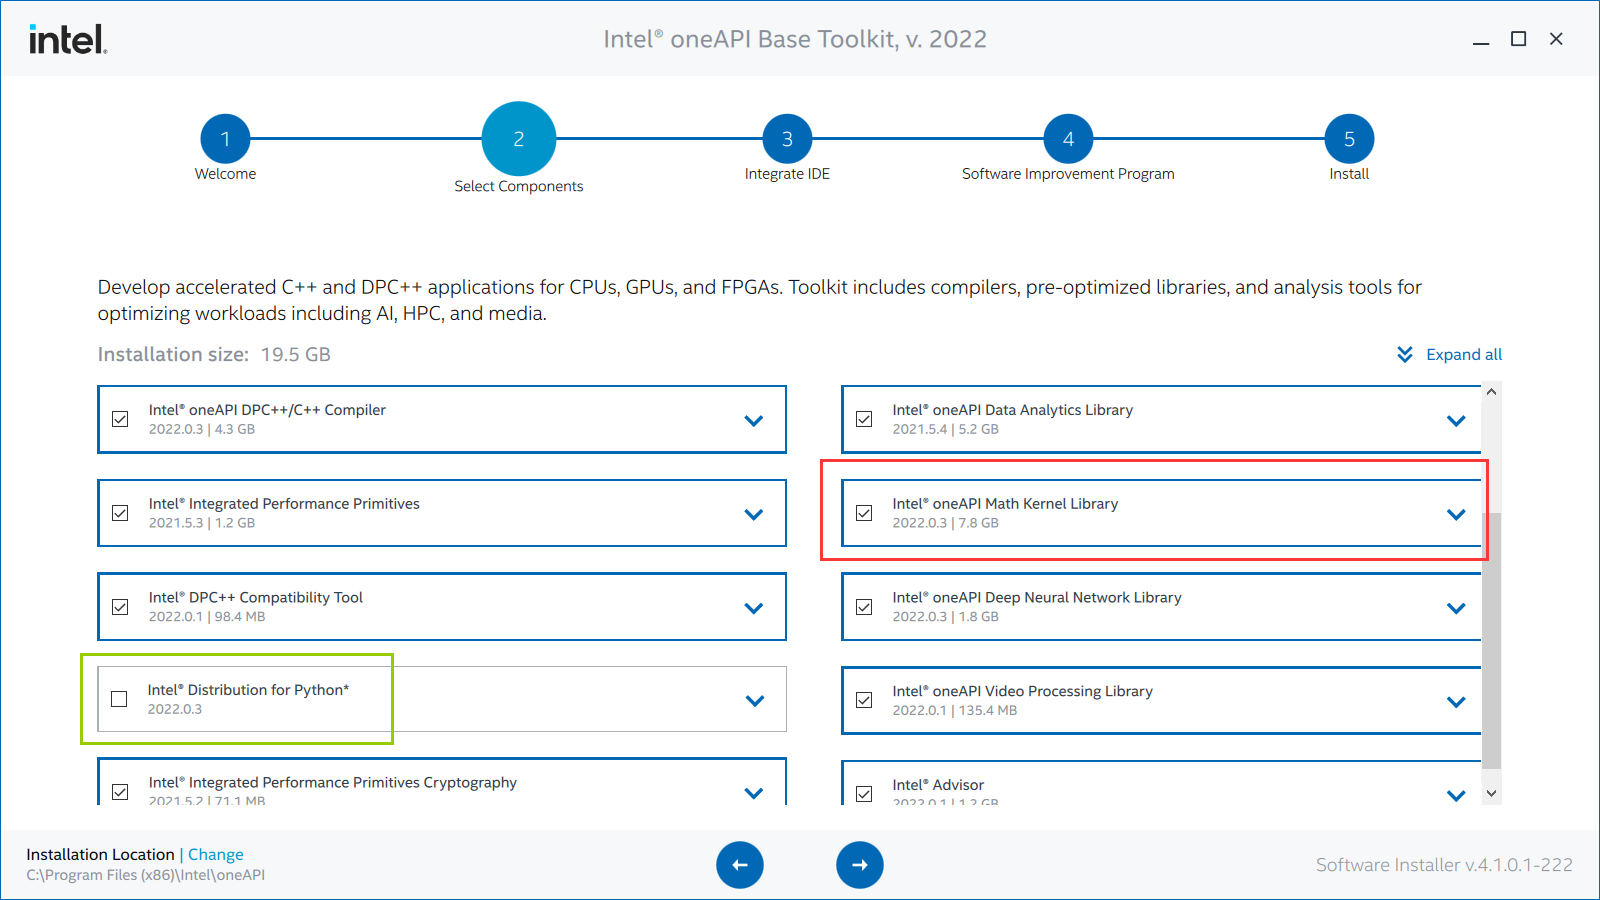Click Intel Distribution for Python label
The width and height of the screenshot is (1600, 900).
coord(248,690)
